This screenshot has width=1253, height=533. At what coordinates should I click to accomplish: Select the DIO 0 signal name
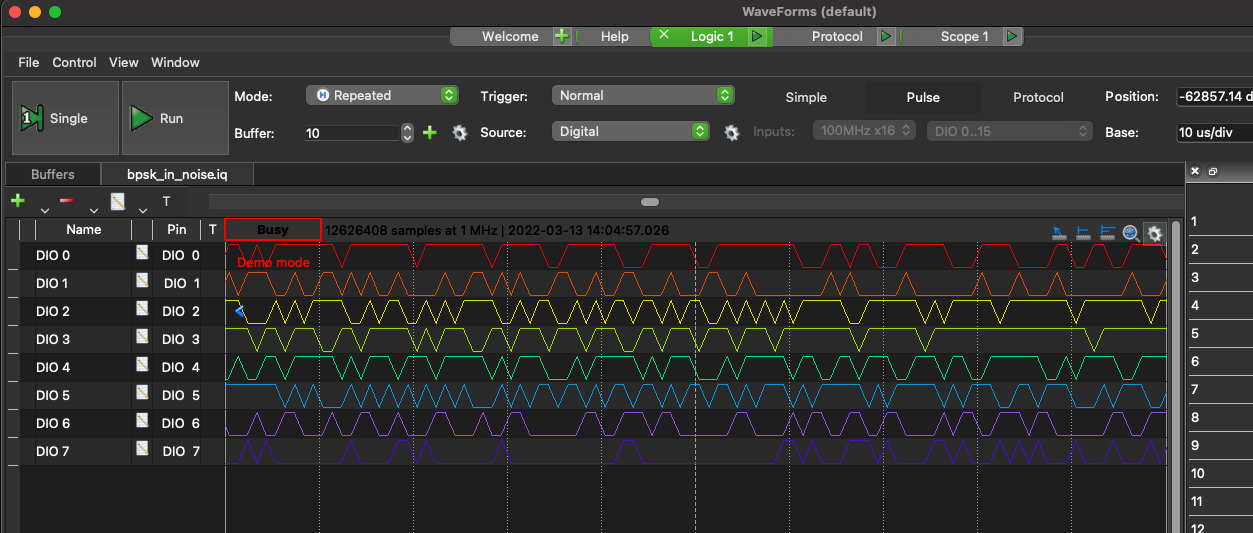click(x=53, y=255)
